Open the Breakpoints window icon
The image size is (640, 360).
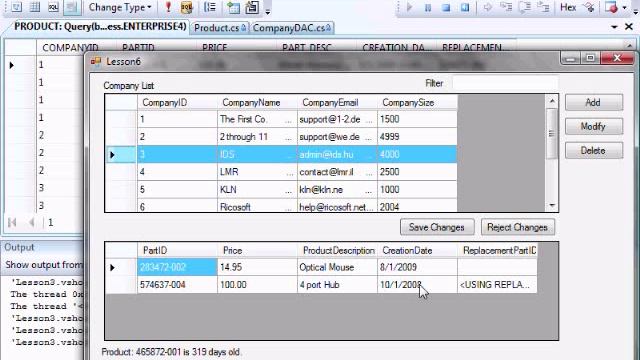611,7
